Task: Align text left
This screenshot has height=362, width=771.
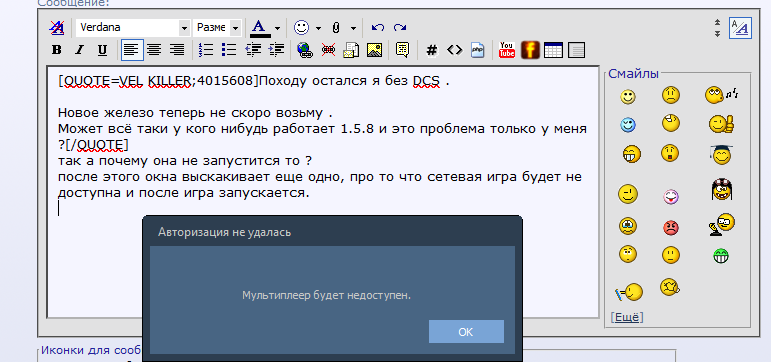Action: [x=132, y=50]
